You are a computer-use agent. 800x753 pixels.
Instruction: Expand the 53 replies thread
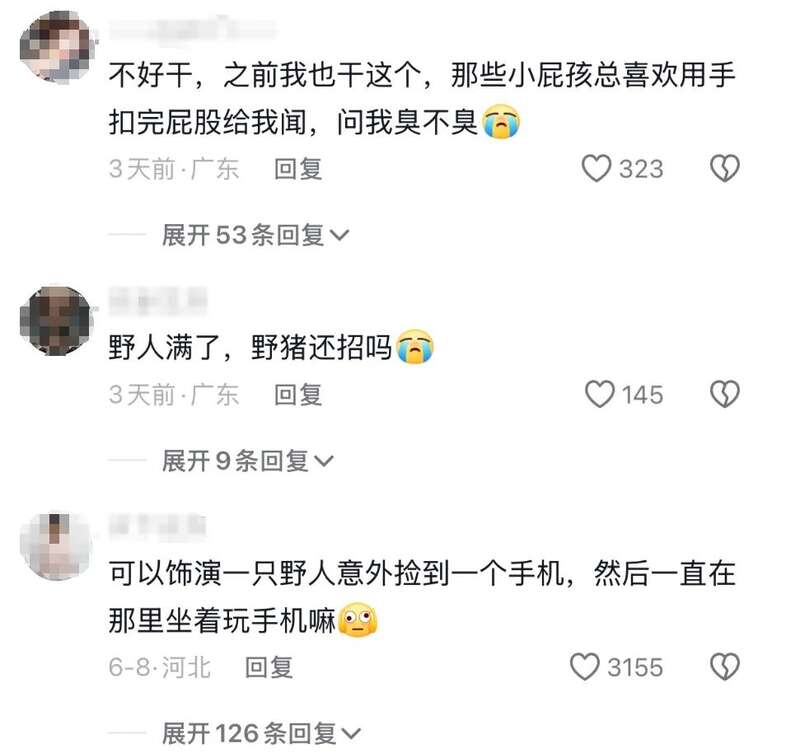point(255,235)
